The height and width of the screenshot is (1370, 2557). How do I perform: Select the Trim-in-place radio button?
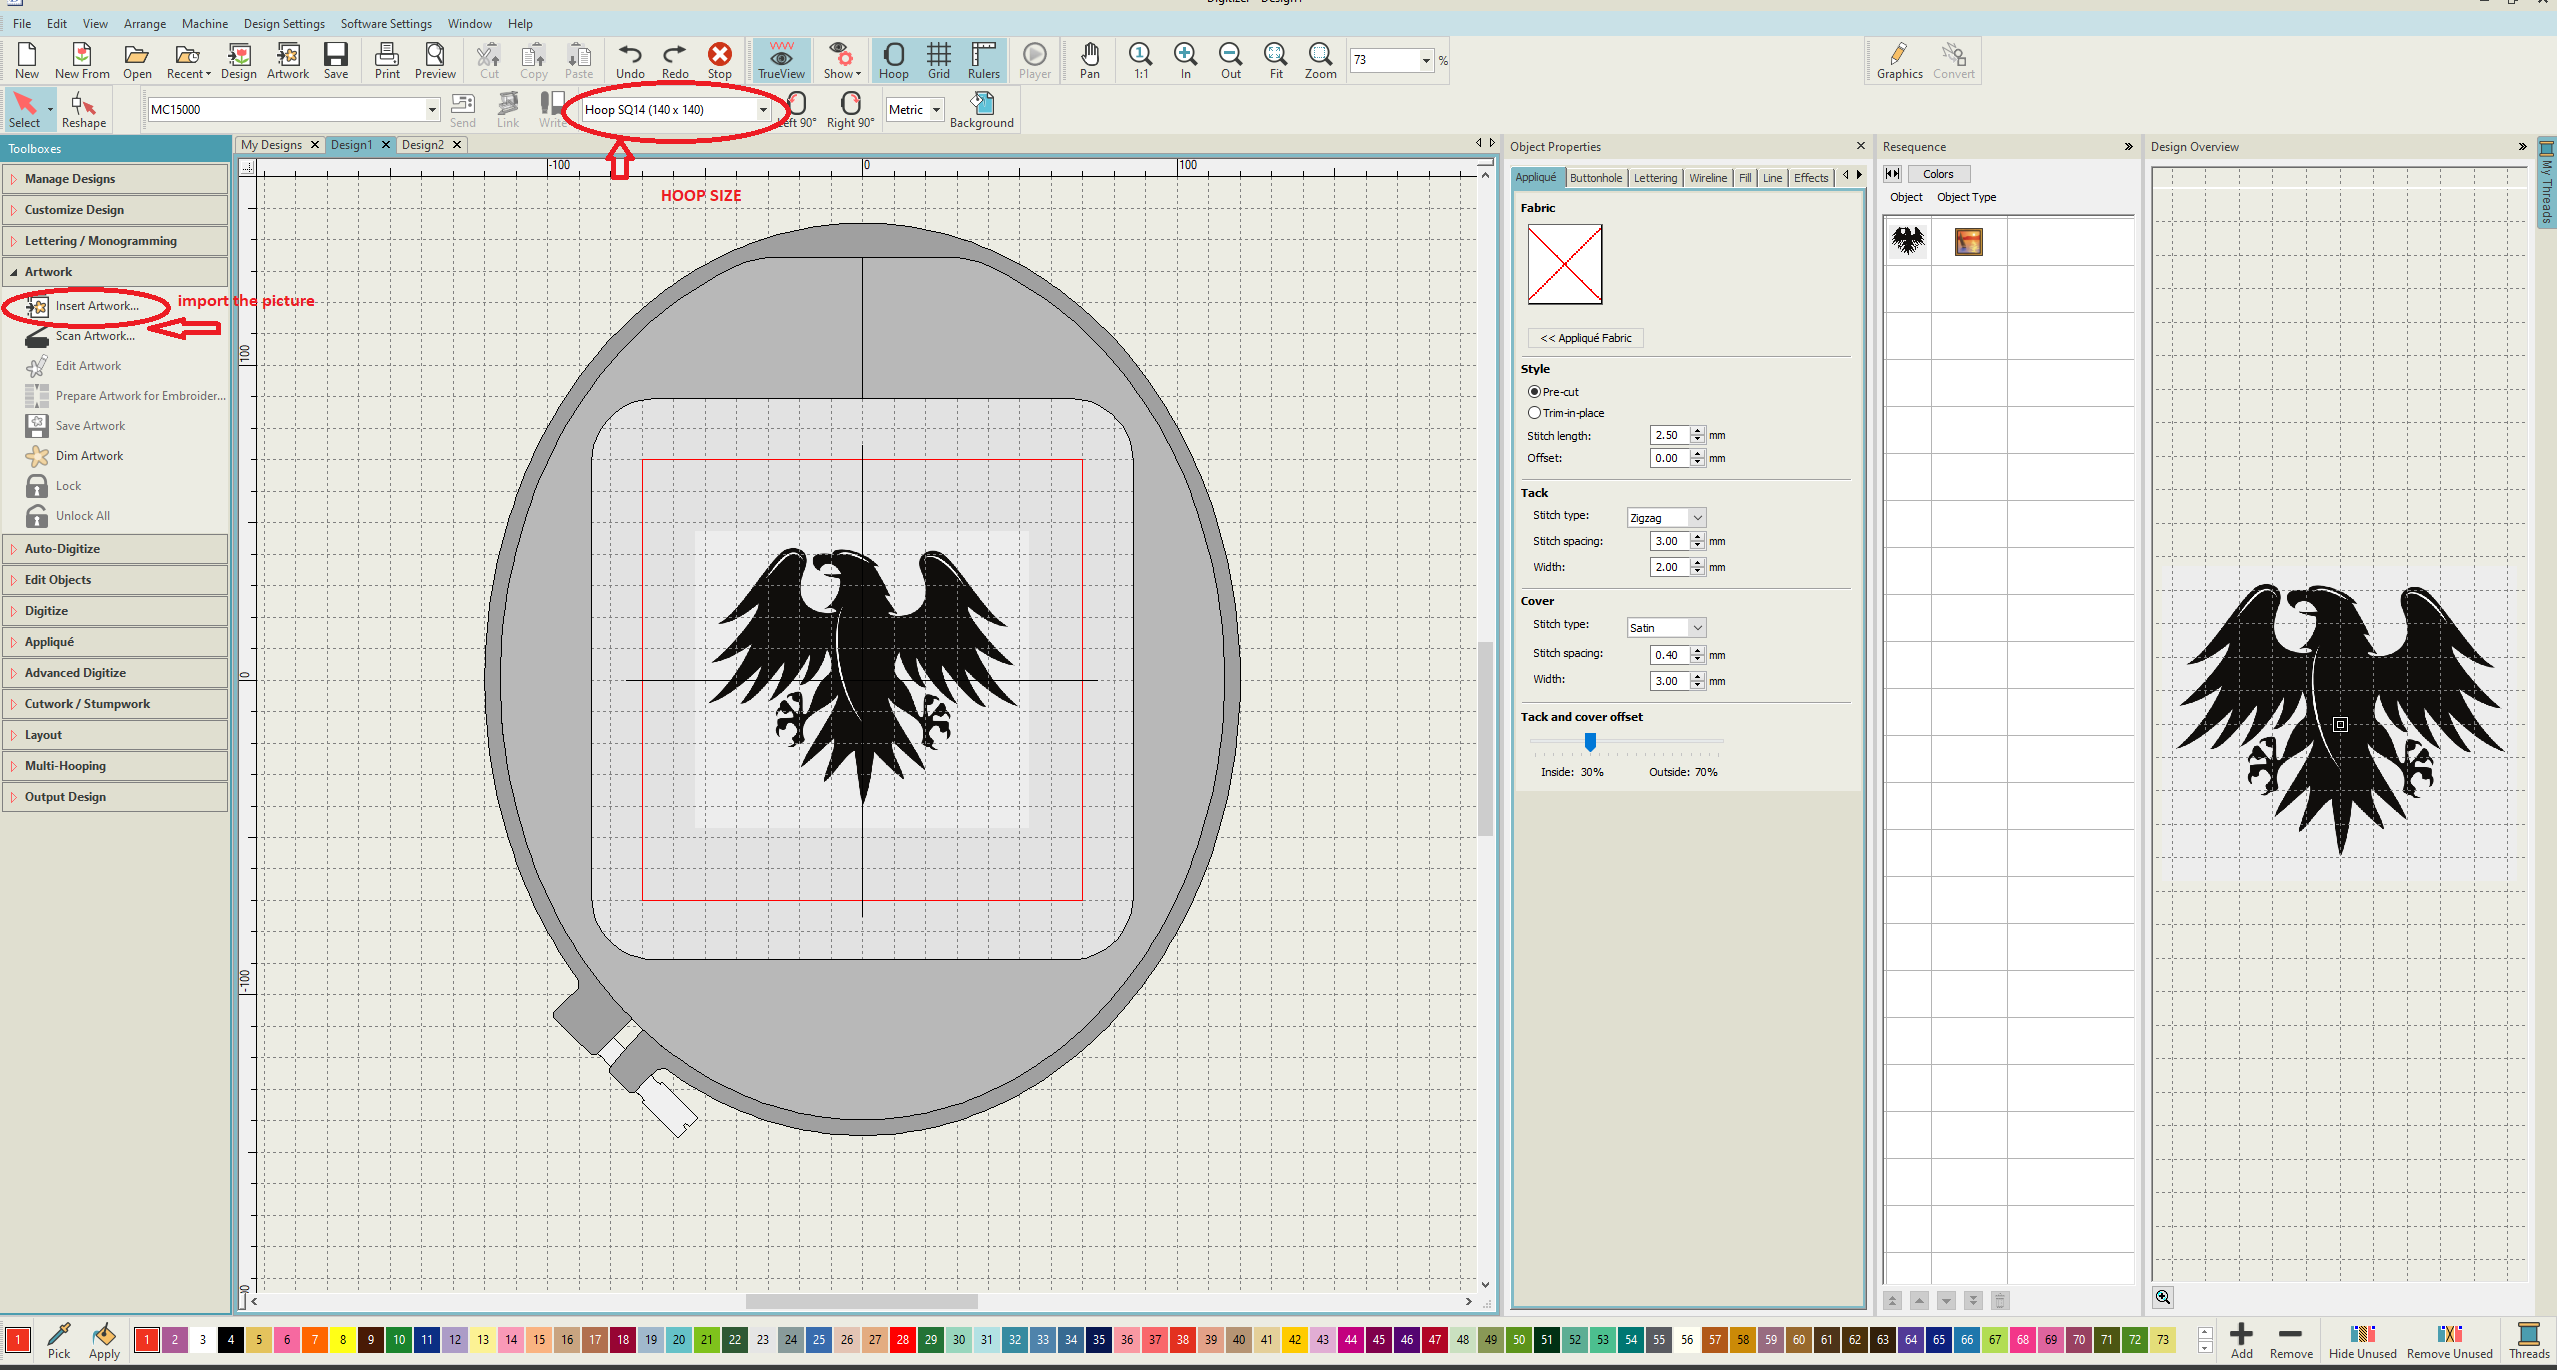(1534, 413)
